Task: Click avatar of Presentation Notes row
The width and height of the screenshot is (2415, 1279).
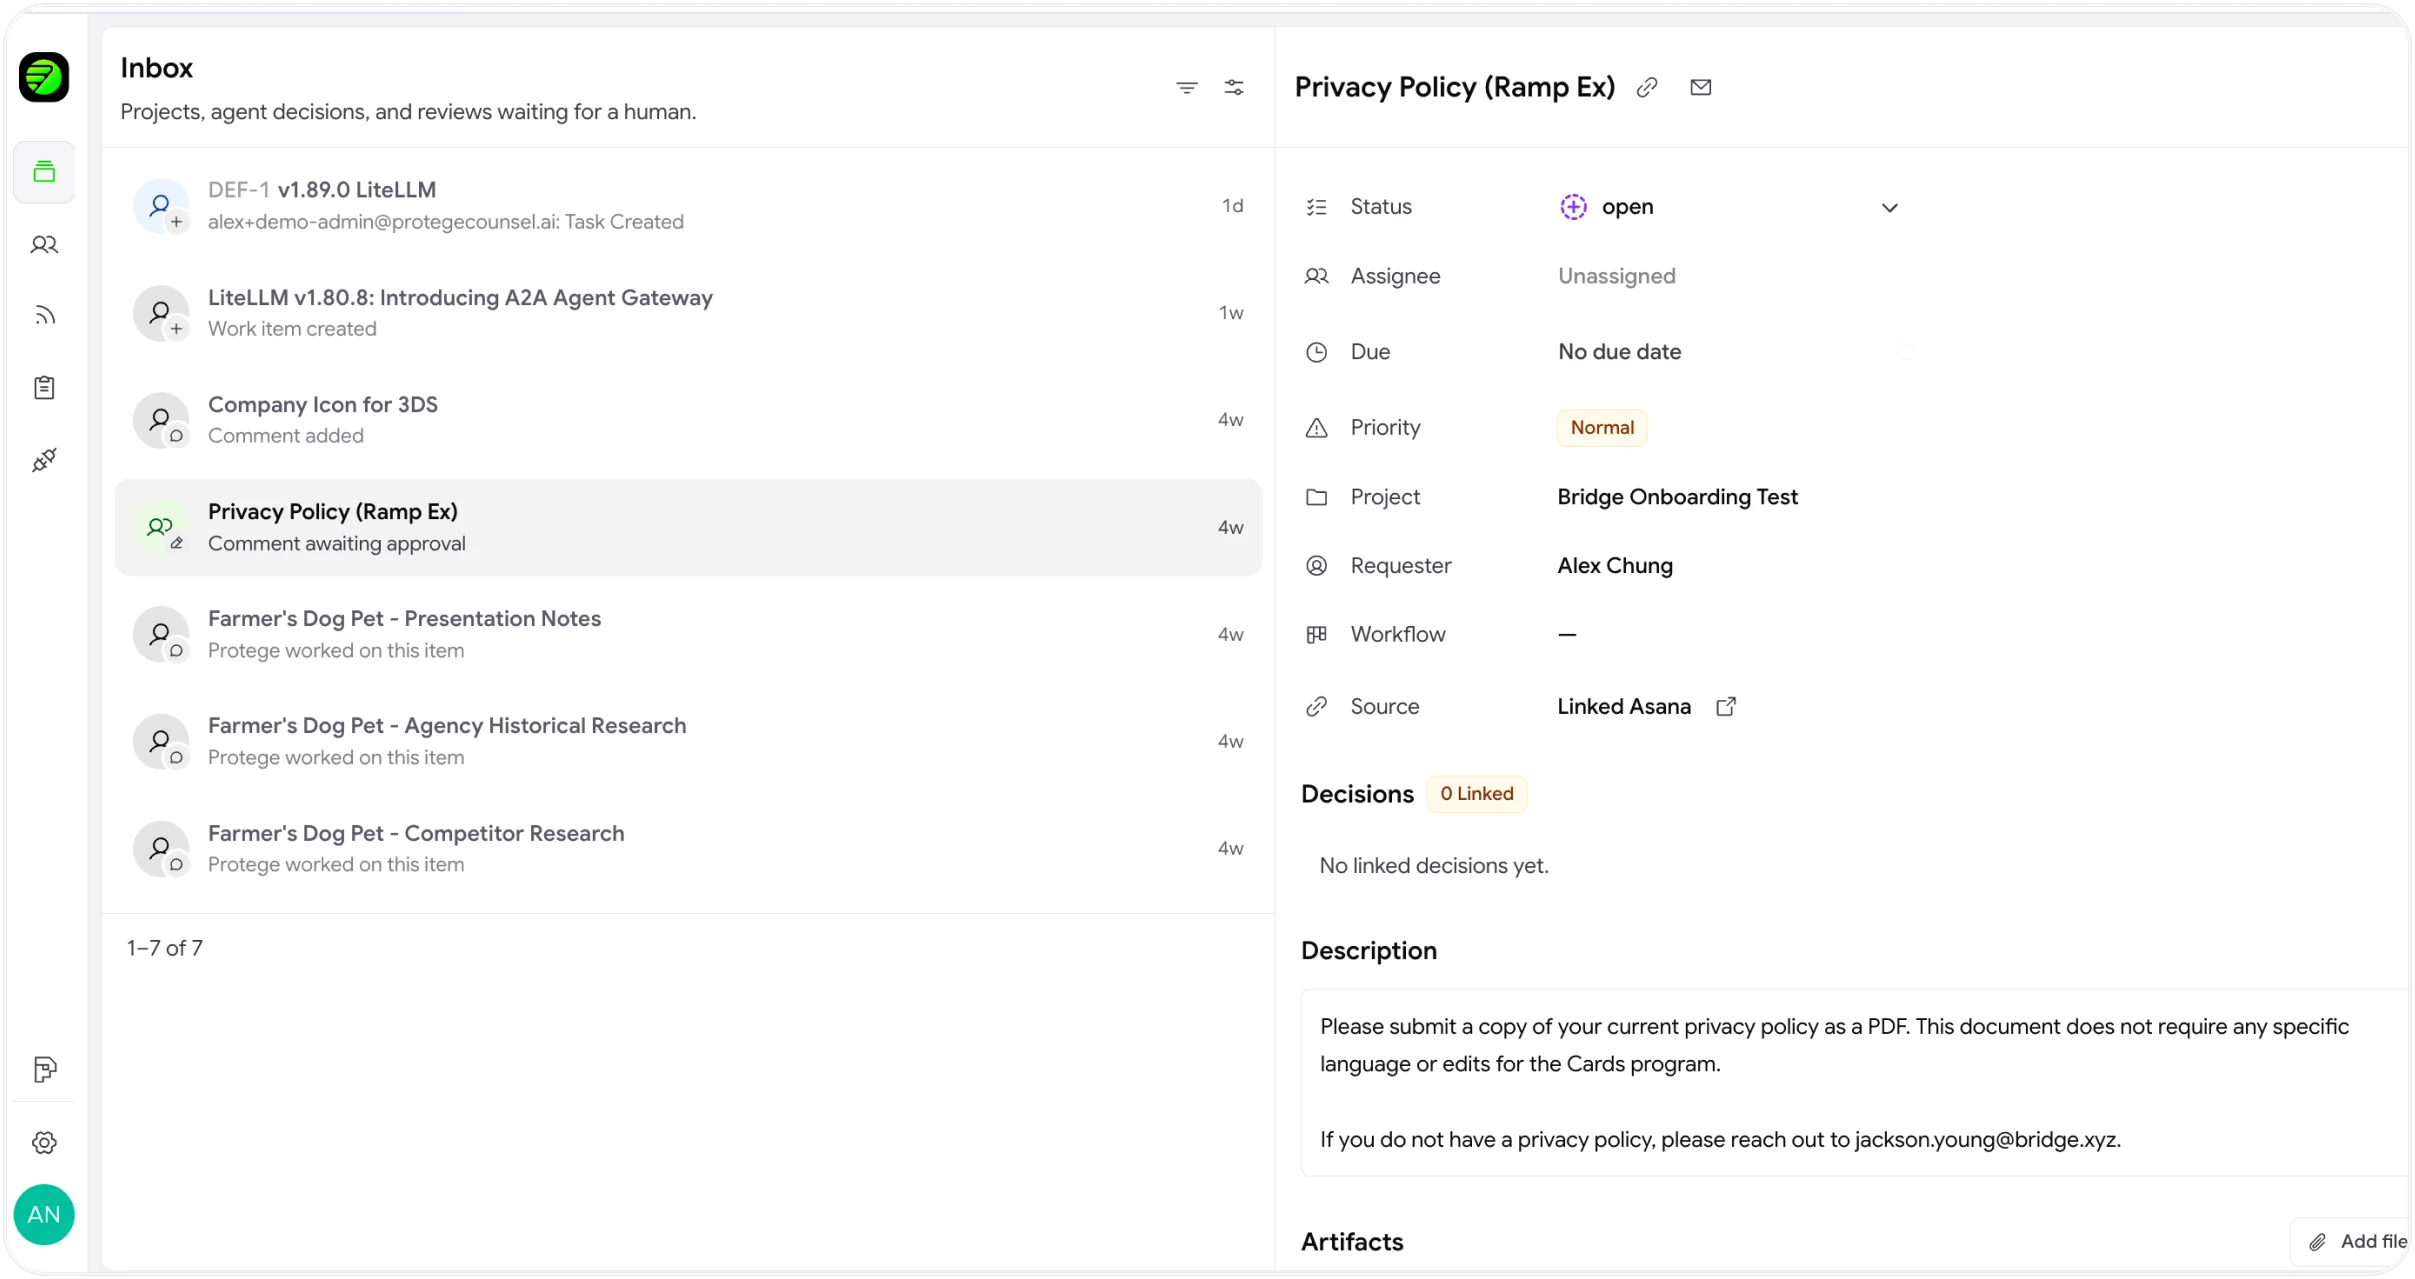Action: click(162, 635)
